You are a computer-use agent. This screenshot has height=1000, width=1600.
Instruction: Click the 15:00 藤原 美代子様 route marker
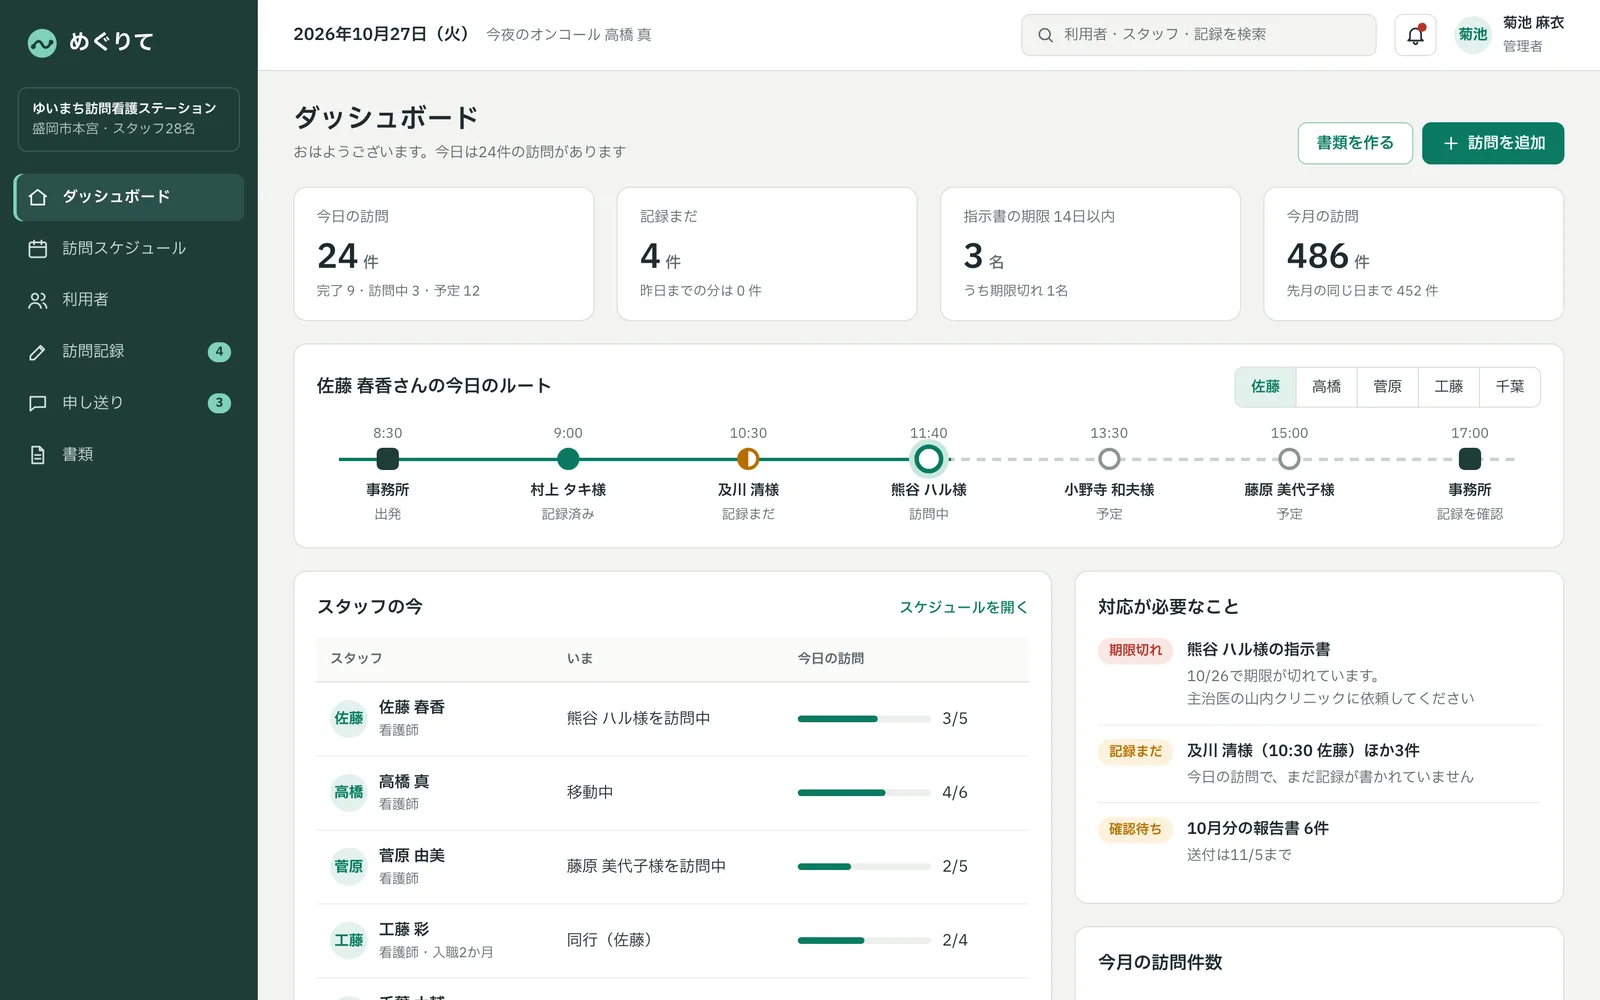[1289, 459]
